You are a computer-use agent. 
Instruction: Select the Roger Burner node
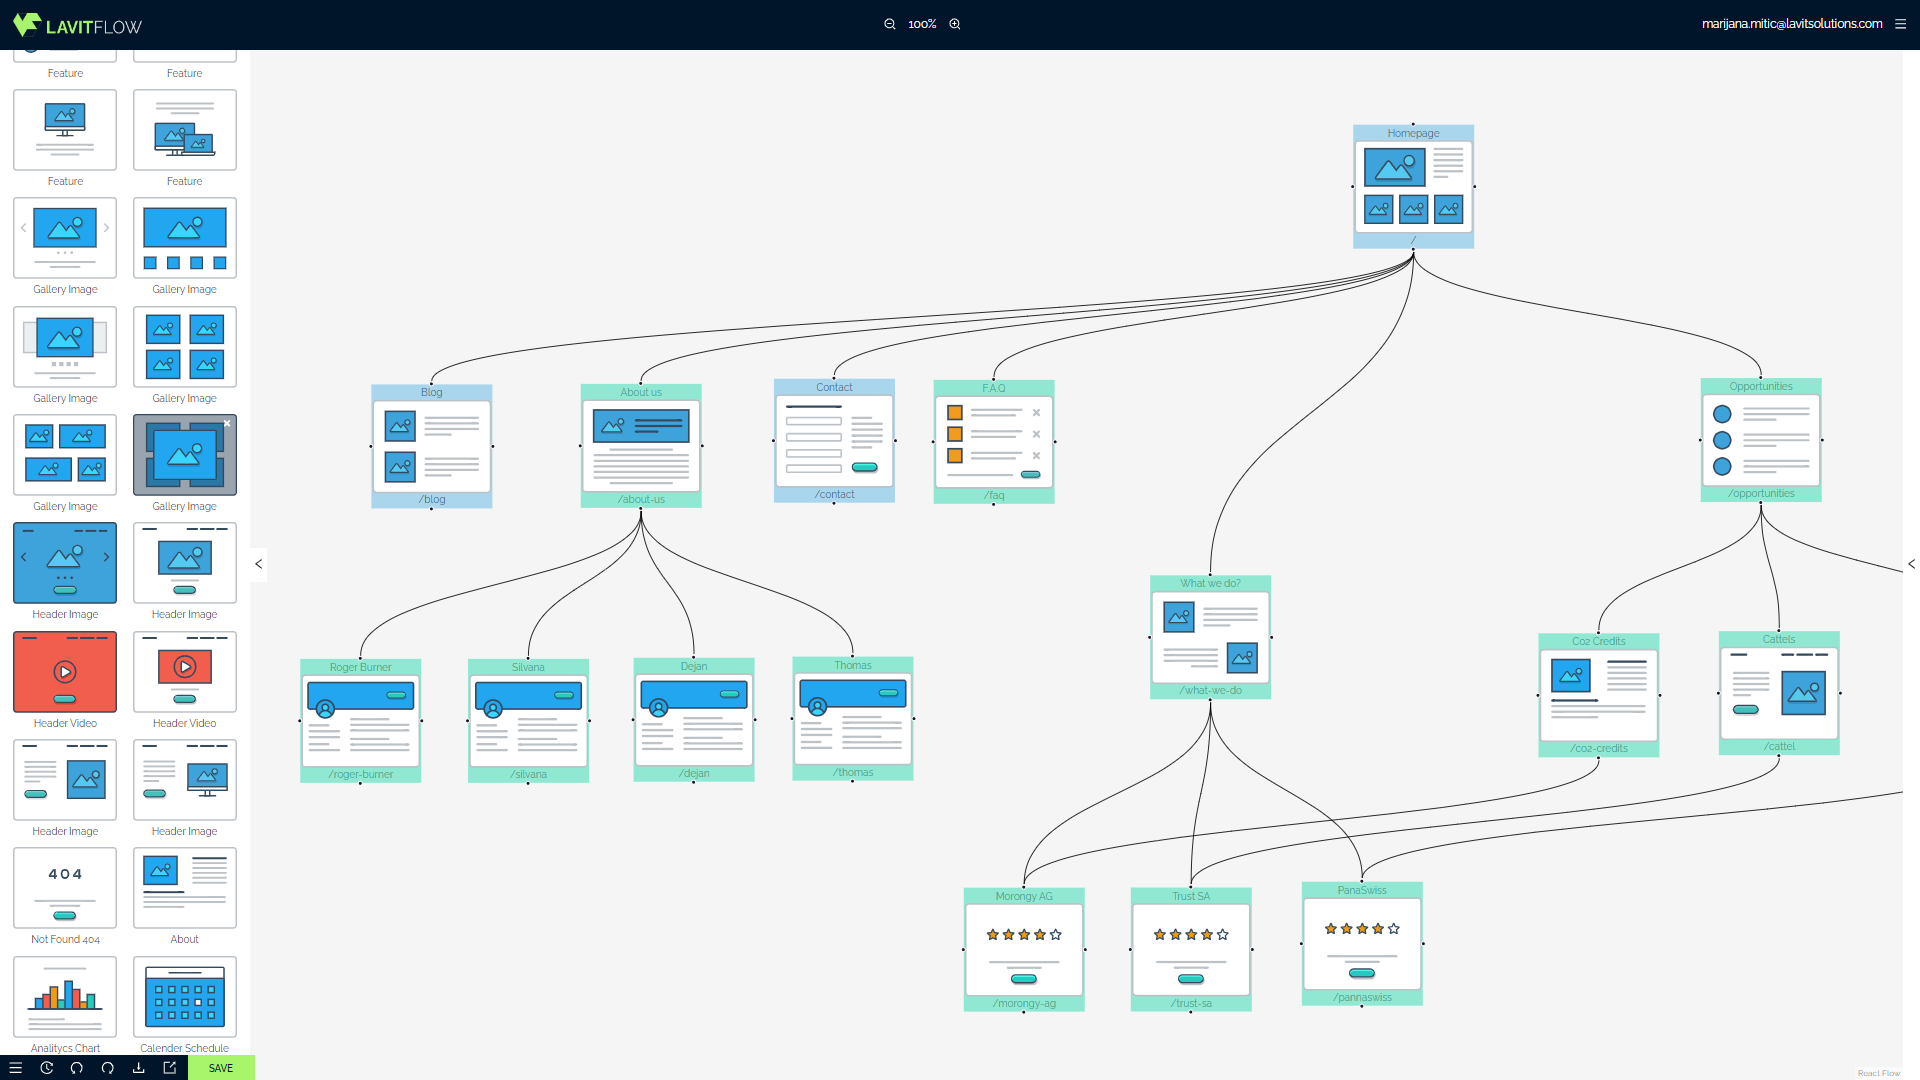[360, 721]
